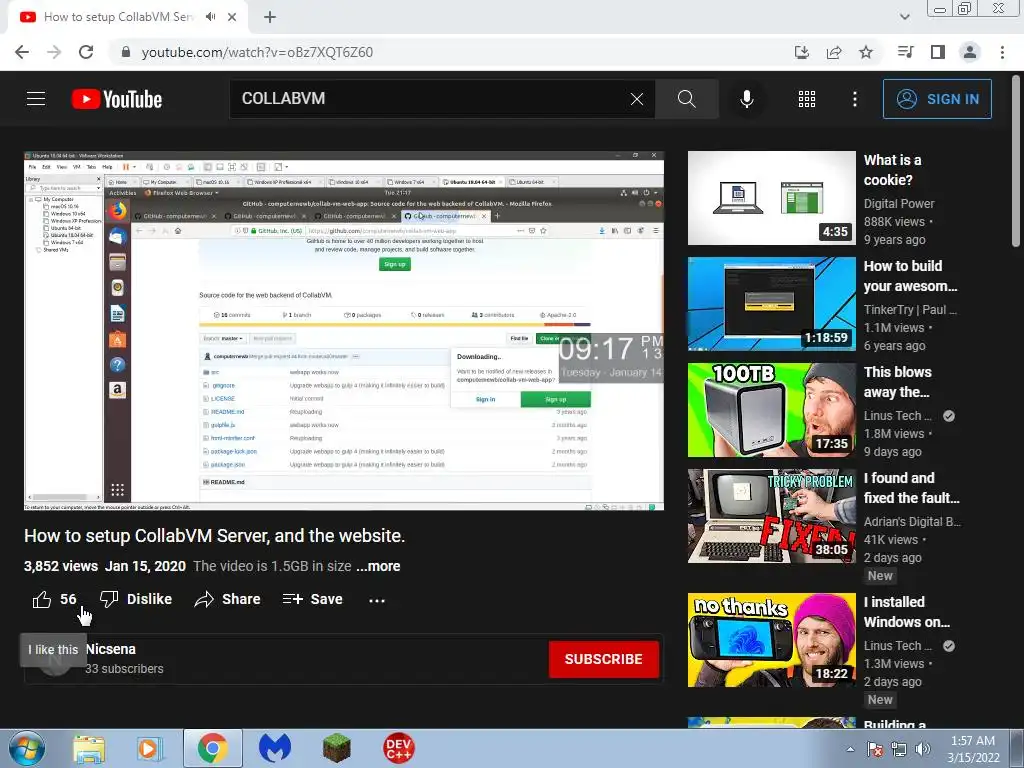
Task: Toggle the Chrome side panel
Action: [x=938, y=52]
